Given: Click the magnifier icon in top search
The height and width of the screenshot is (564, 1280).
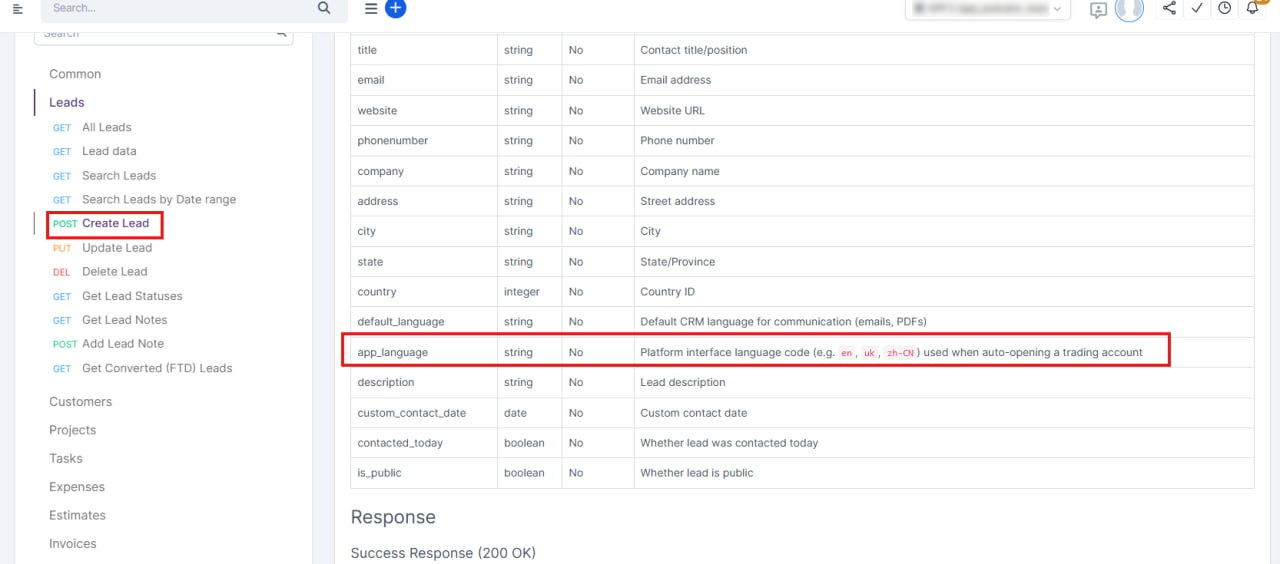Looking at the screenshot, I should pos(323,8).
